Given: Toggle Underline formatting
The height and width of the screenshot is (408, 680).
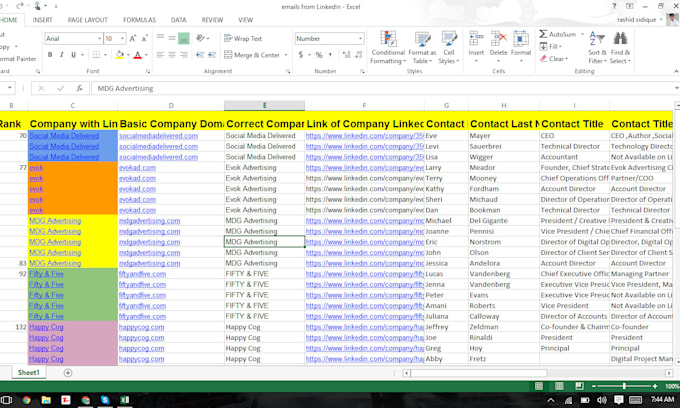Looking at the screenshot, I should point(73,55).
